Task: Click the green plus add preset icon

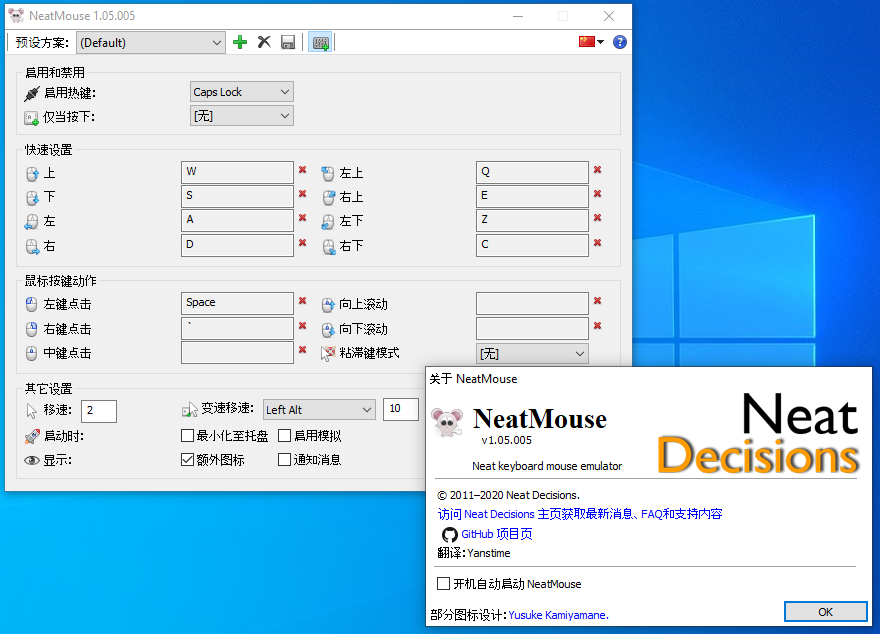Action: (x=240, y=42)
